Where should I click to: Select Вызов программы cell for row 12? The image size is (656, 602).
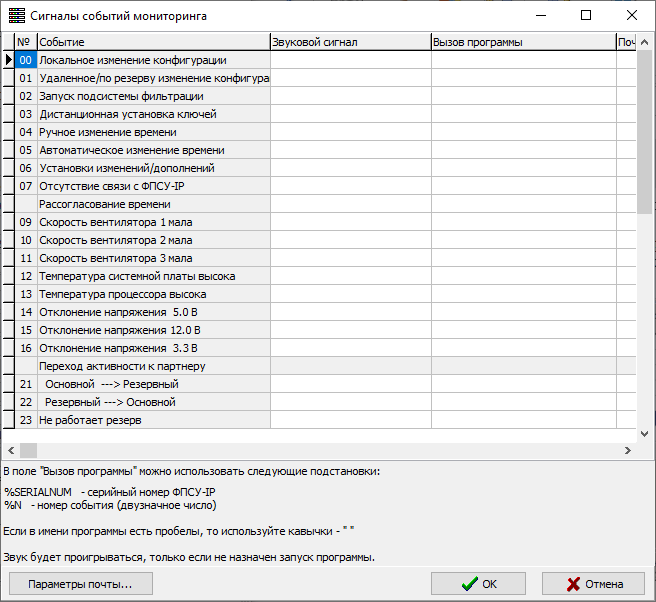(x=523, y=276)
